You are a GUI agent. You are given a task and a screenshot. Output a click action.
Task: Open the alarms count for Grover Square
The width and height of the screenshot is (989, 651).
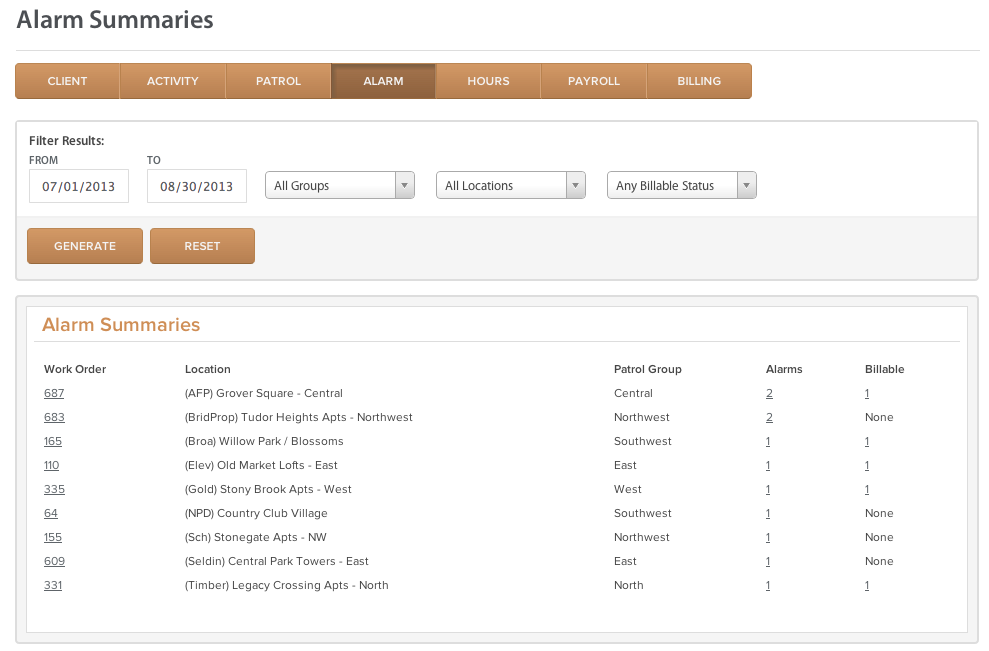(x=770, y=393)
